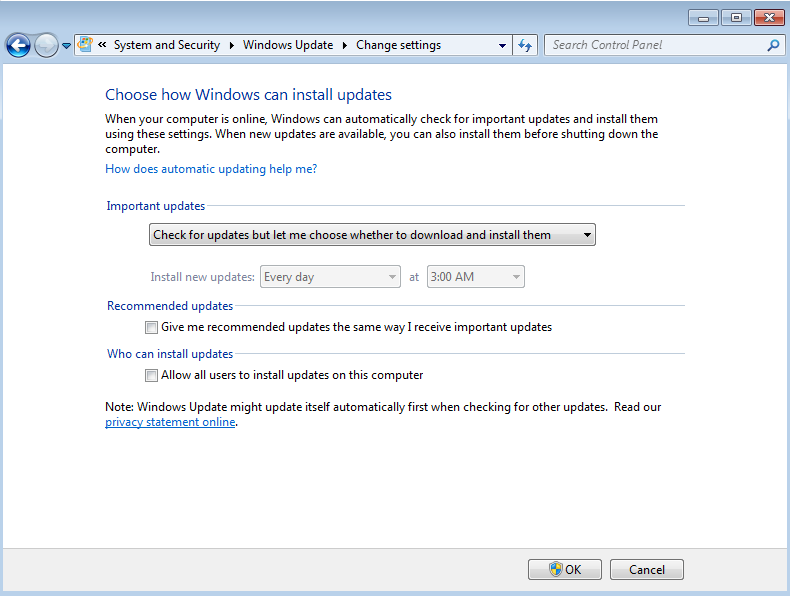Expand the address bar history dropdown

[x=502, y=45]
